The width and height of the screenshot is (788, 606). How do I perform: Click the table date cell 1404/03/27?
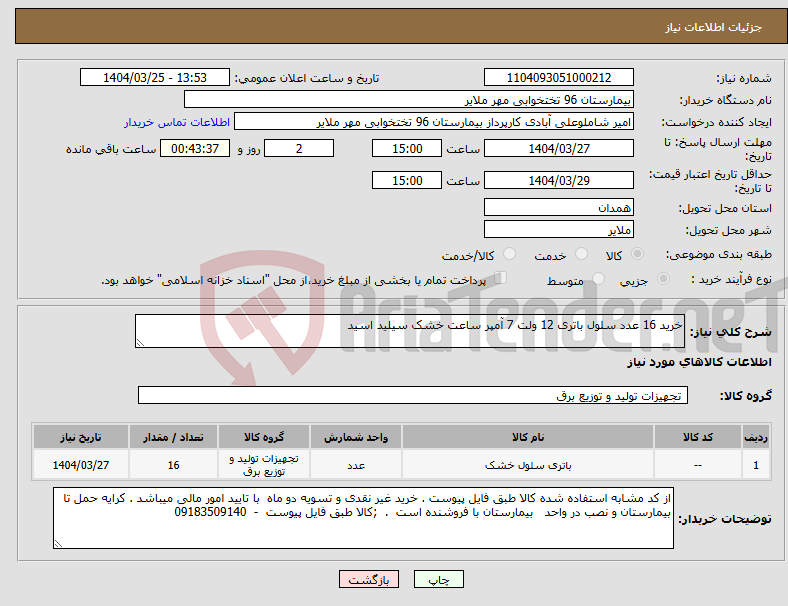(x=81, y=465)
